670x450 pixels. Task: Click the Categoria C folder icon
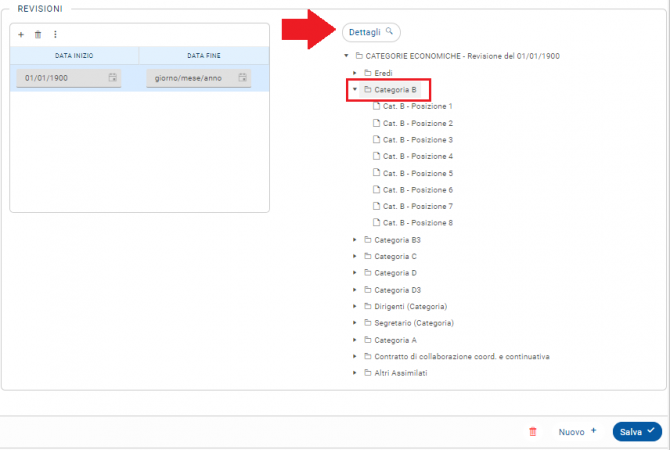[367, 256]
